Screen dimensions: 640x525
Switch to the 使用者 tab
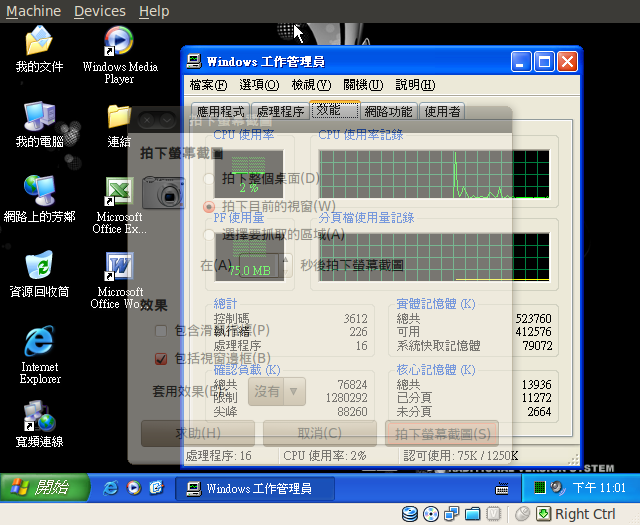tap(442, 111)
